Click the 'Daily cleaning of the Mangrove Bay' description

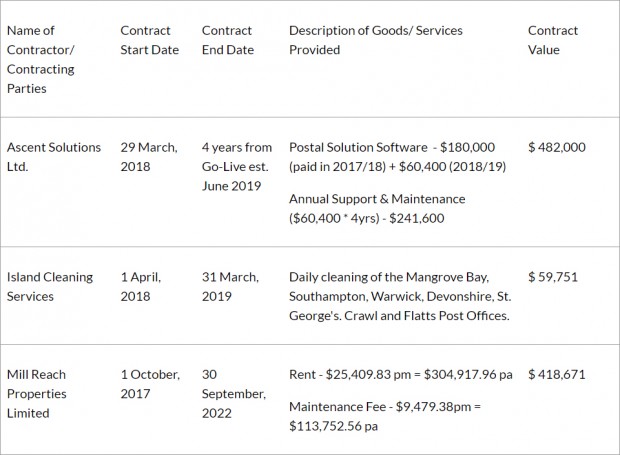point(400,296)
